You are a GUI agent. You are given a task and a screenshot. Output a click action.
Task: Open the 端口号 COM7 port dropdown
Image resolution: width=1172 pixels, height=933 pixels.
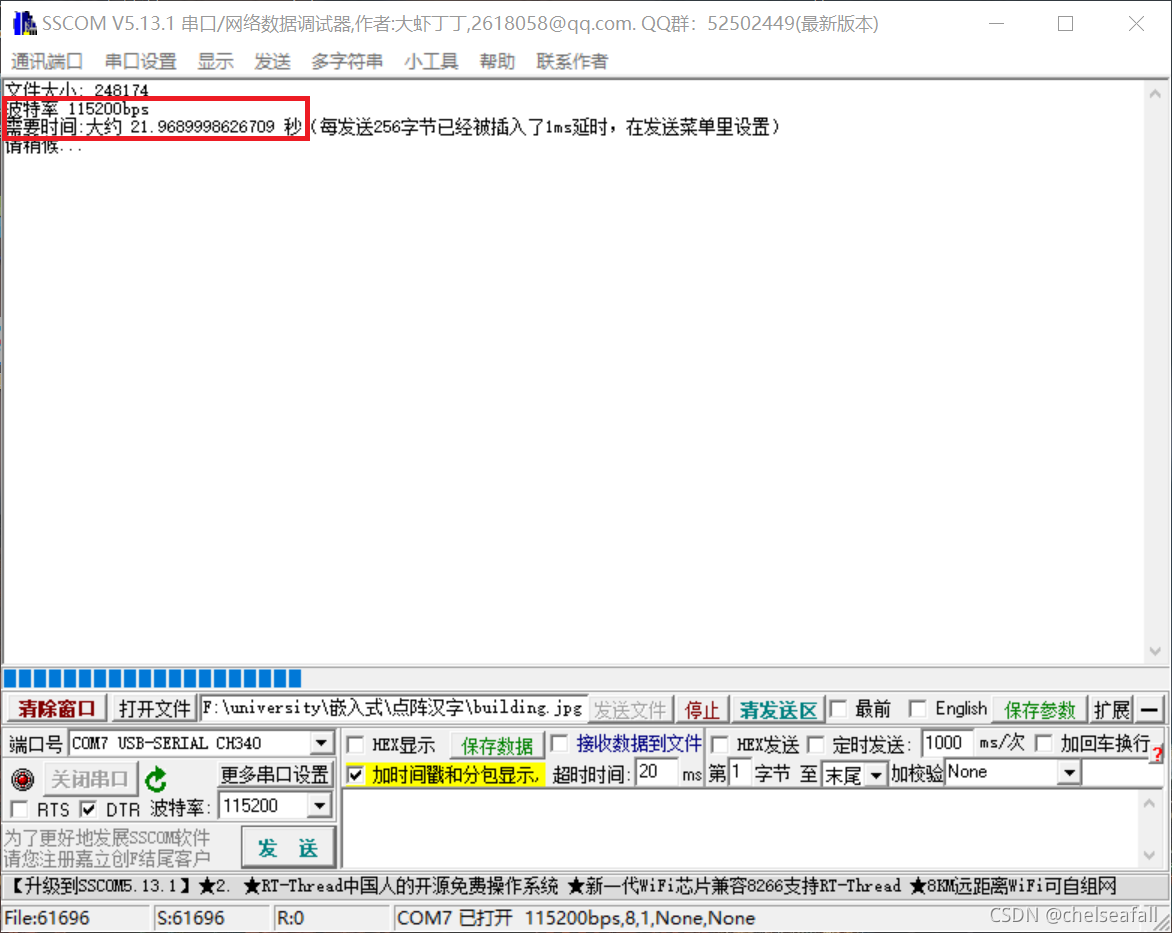320,743
